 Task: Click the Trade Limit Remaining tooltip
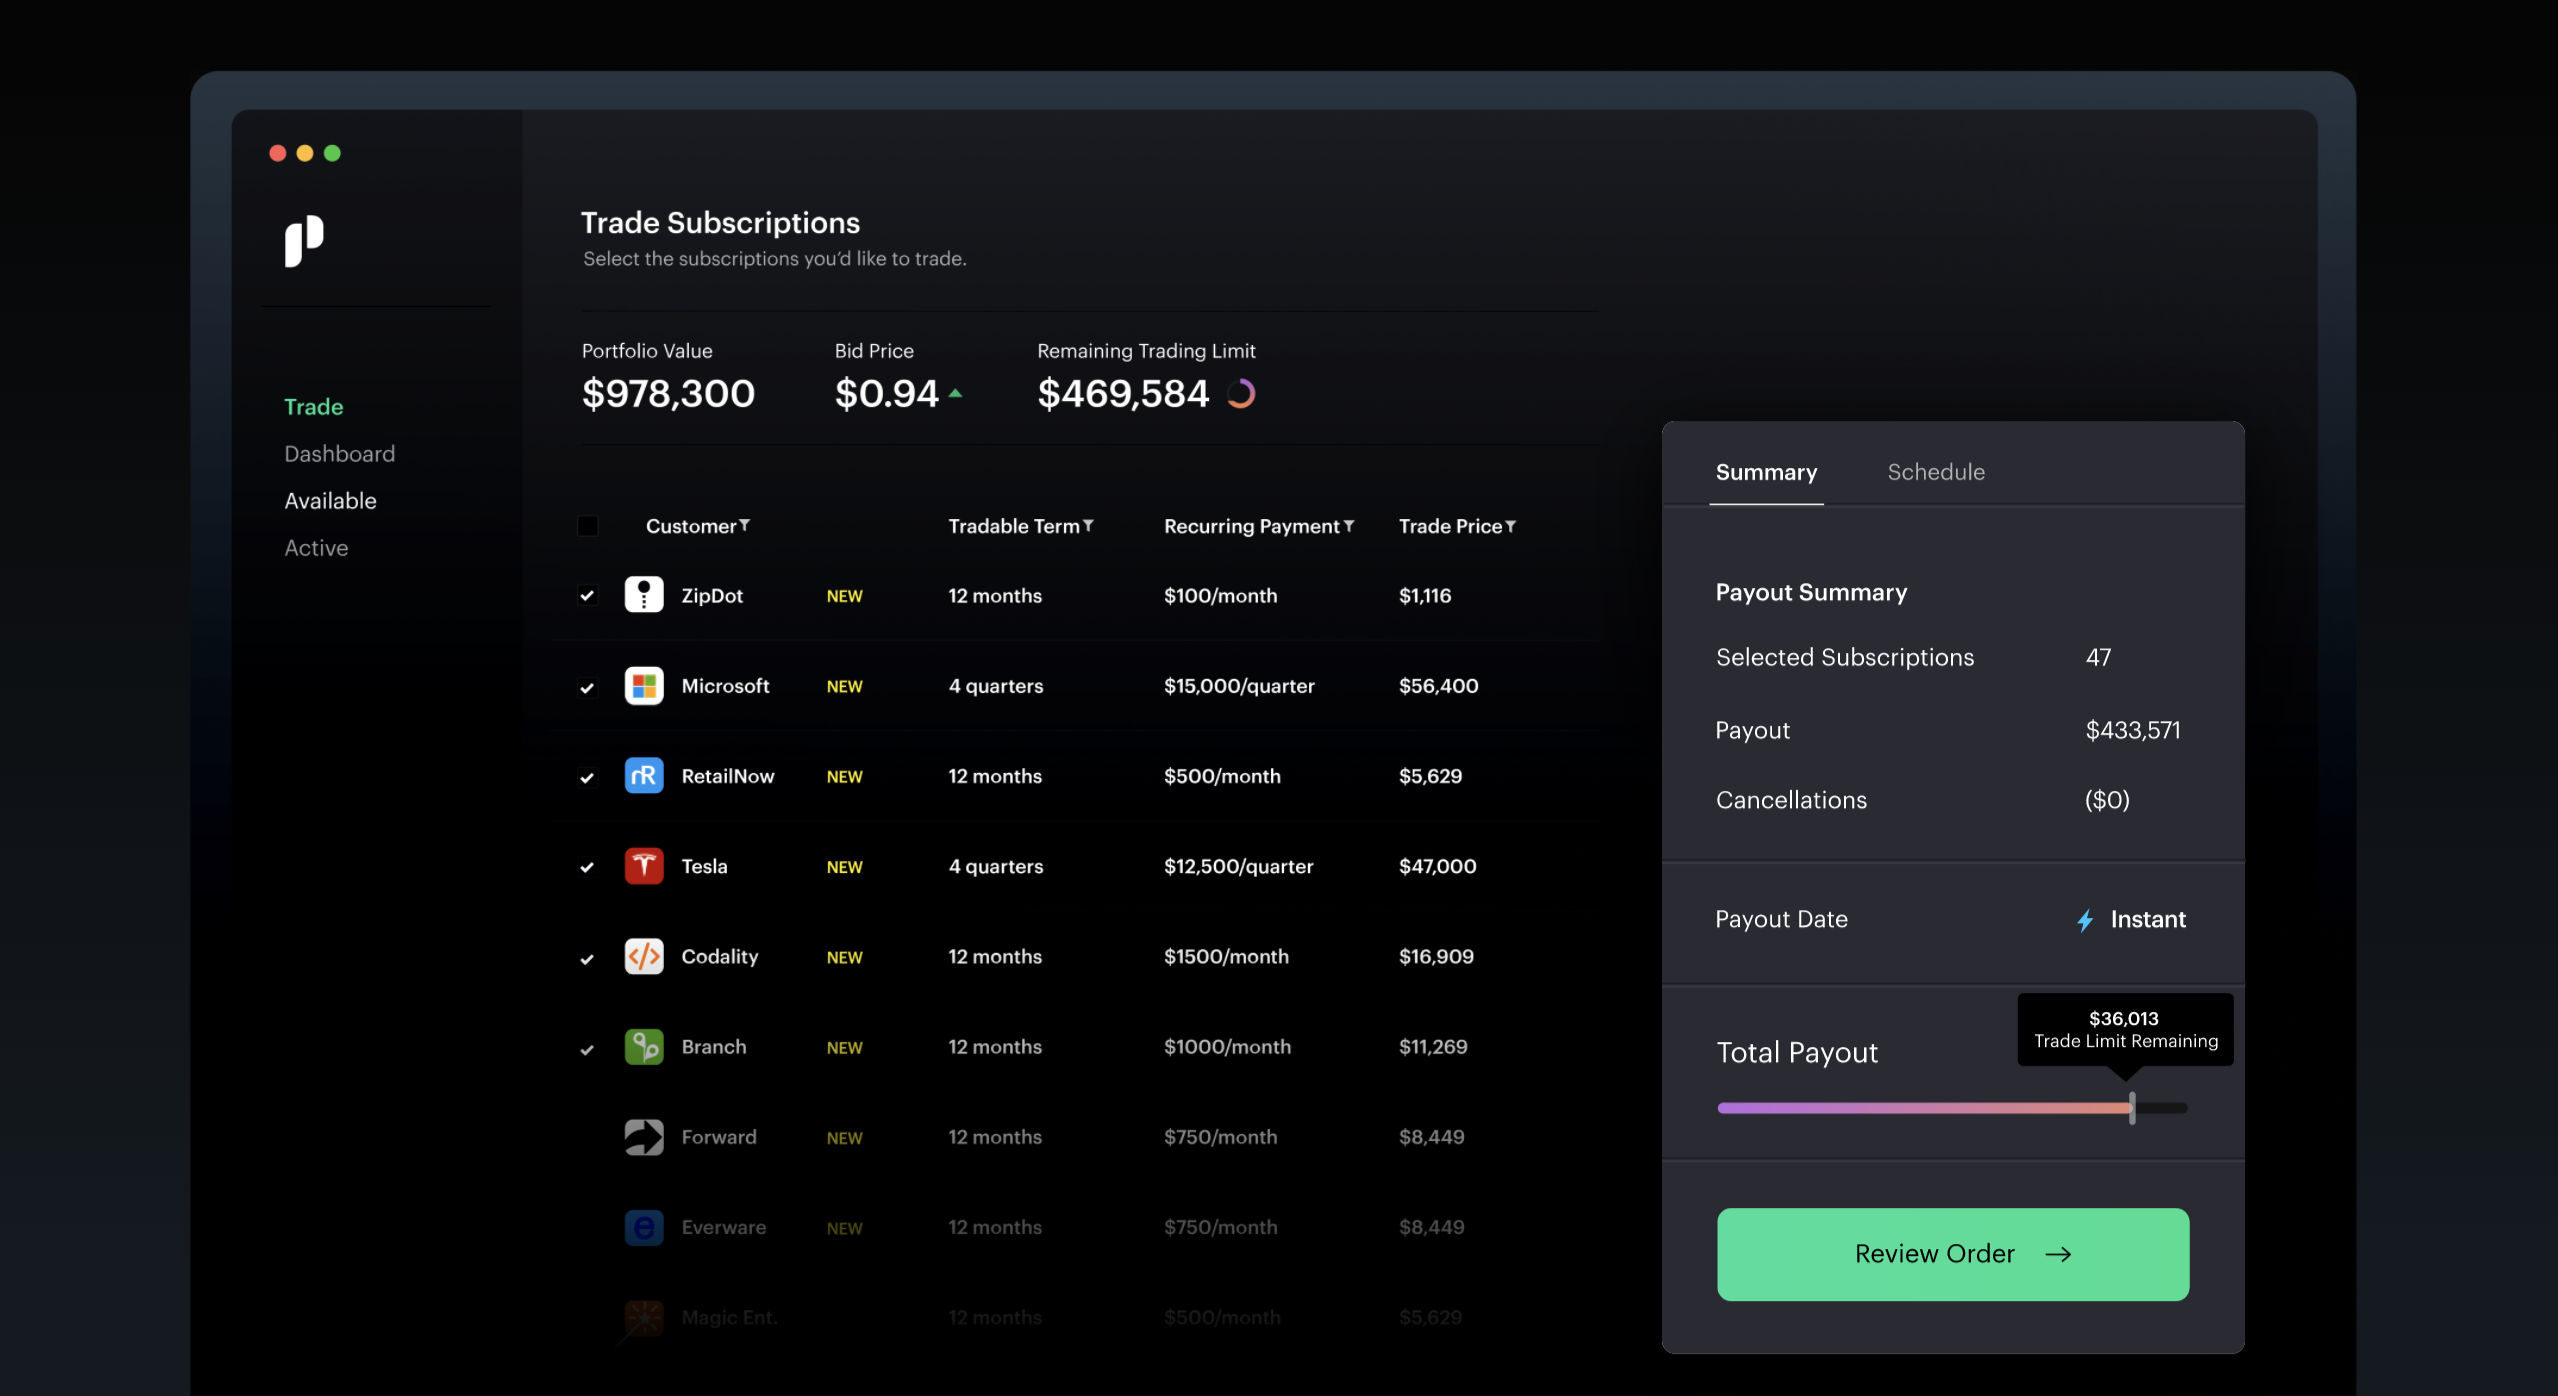click(2126, 1030)
